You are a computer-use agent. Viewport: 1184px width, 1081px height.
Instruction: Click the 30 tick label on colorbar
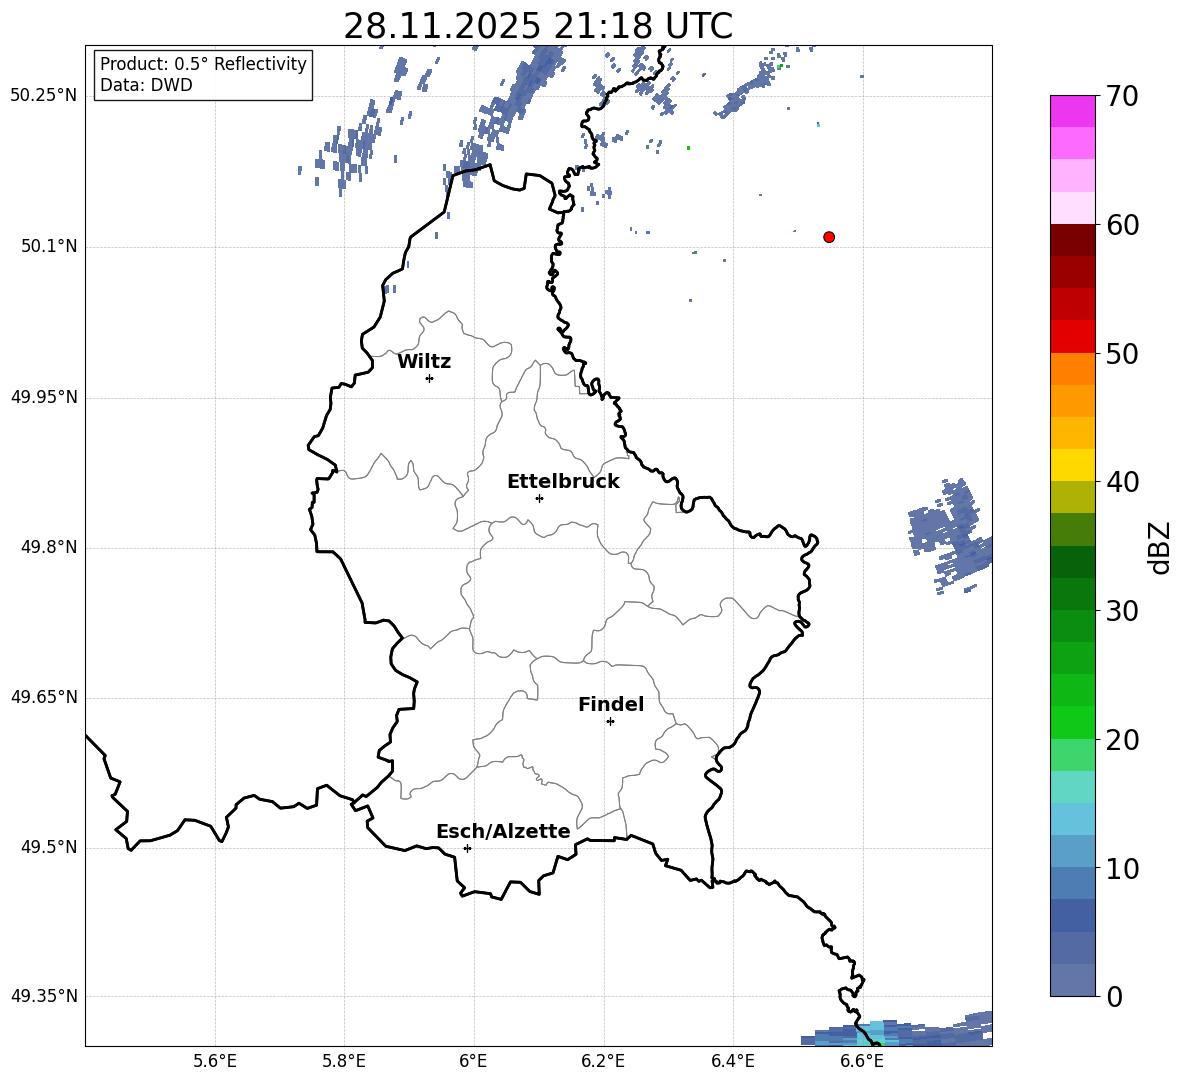click(1122, 611)
